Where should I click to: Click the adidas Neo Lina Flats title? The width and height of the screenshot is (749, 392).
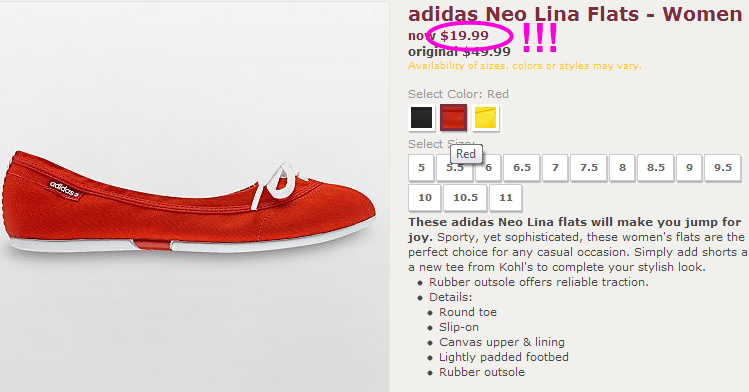point(575,14)
